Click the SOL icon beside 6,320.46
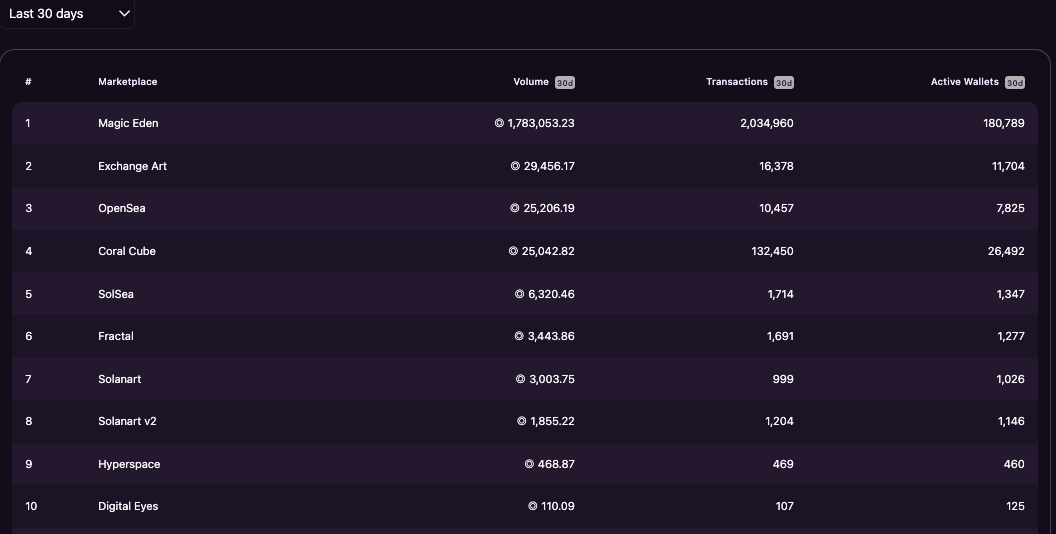The height and width of the screenshot is (534, 1056). pyautogui.click(x=519, y=294)
